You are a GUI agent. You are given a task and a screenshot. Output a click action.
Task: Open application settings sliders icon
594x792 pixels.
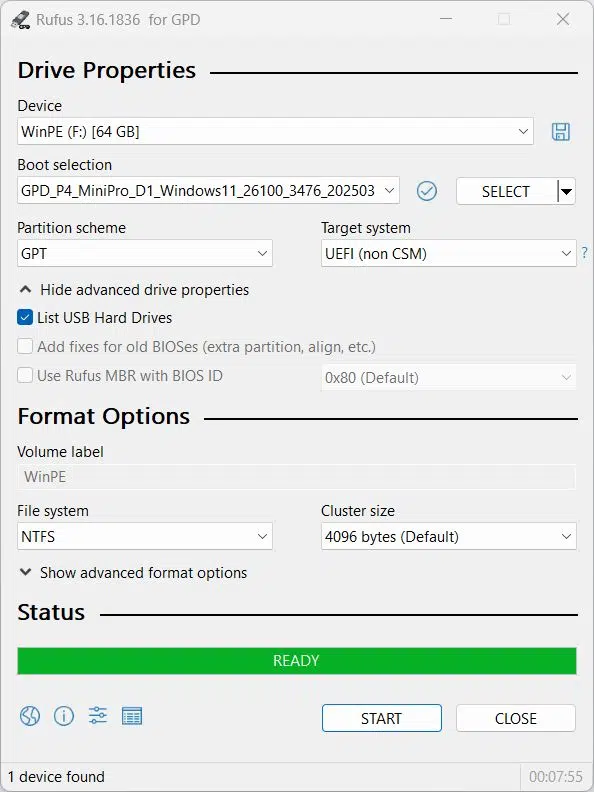pyautogui.click(x=97, y=716)
